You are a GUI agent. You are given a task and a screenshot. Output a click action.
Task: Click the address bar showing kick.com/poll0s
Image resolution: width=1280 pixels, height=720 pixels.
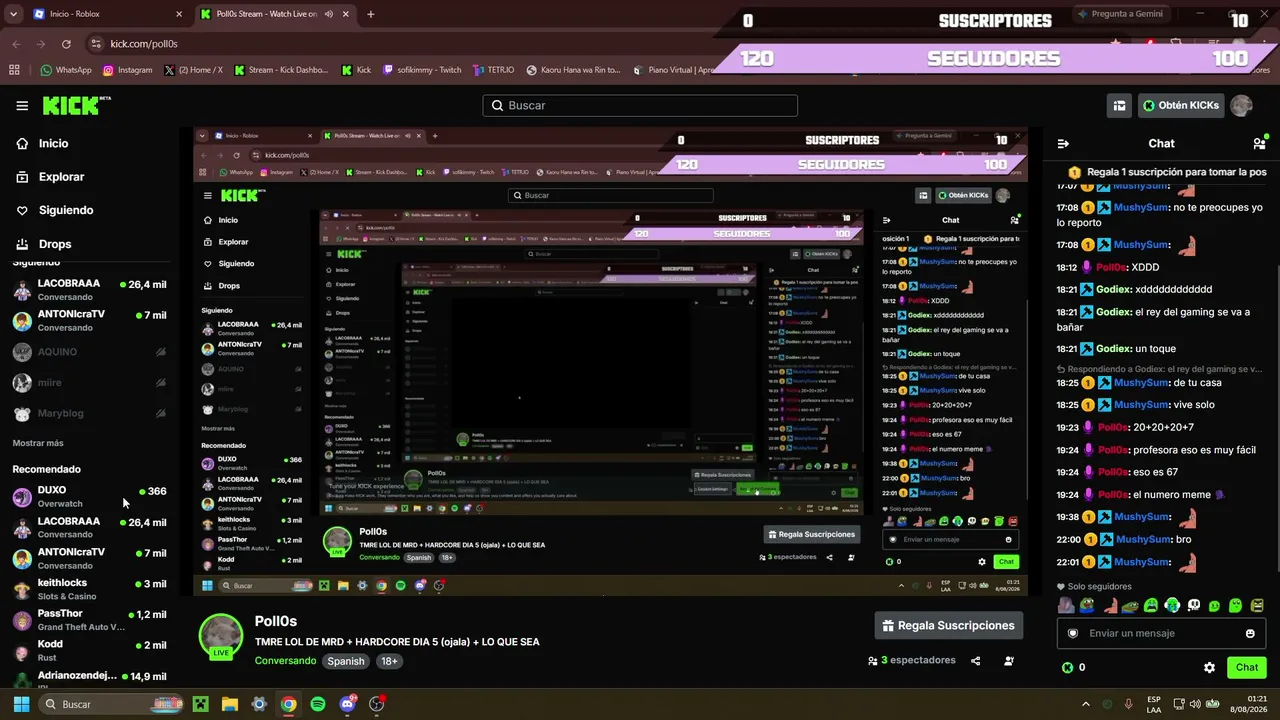[x=144, y=44]
